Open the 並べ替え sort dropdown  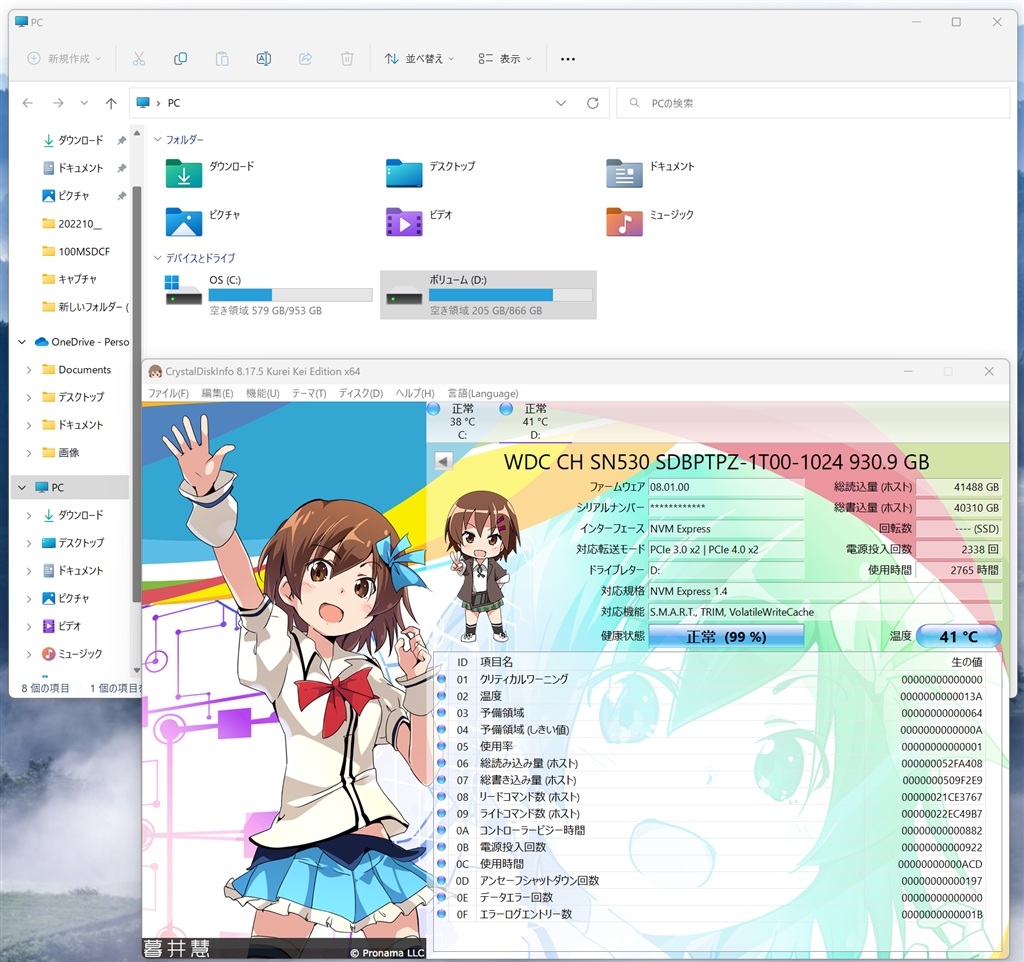click(419, 59)
